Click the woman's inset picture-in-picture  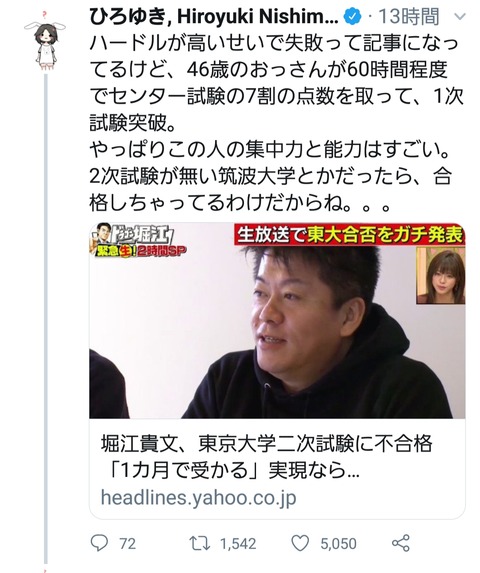pyautogui.click(x=441, y=276)
